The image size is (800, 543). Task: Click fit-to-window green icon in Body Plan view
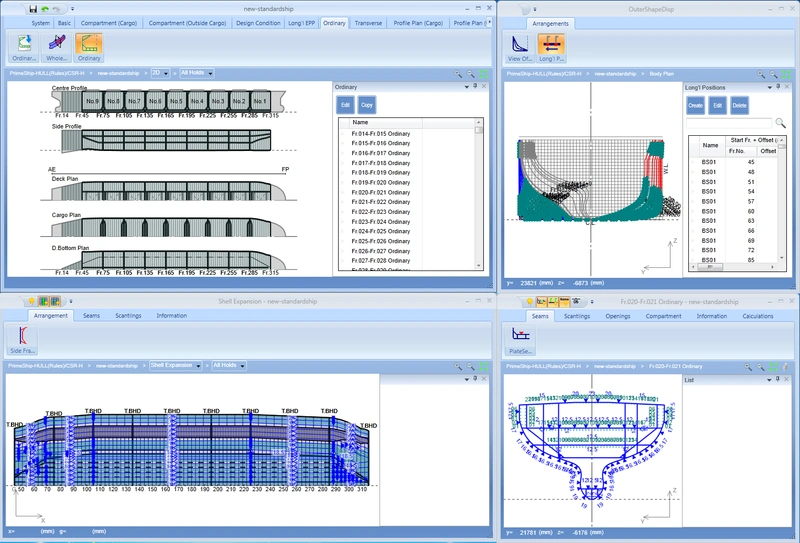[785, 74]
